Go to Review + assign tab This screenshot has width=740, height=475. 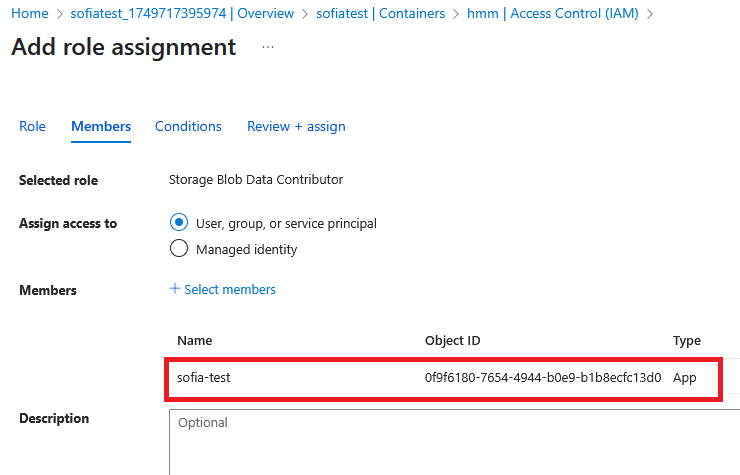[x=296, y=126]
